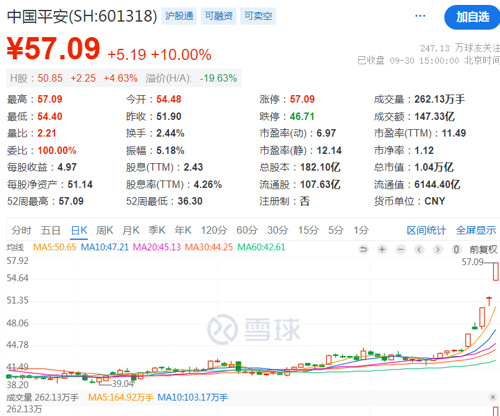
Task: Click the latest candlestick near 57.09
Action: click(496, 271)
